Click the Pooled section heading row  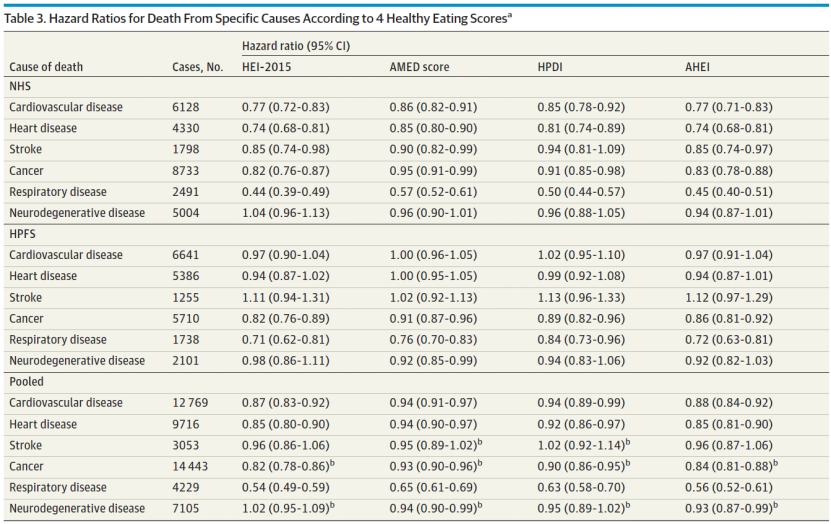pos(27,382)
